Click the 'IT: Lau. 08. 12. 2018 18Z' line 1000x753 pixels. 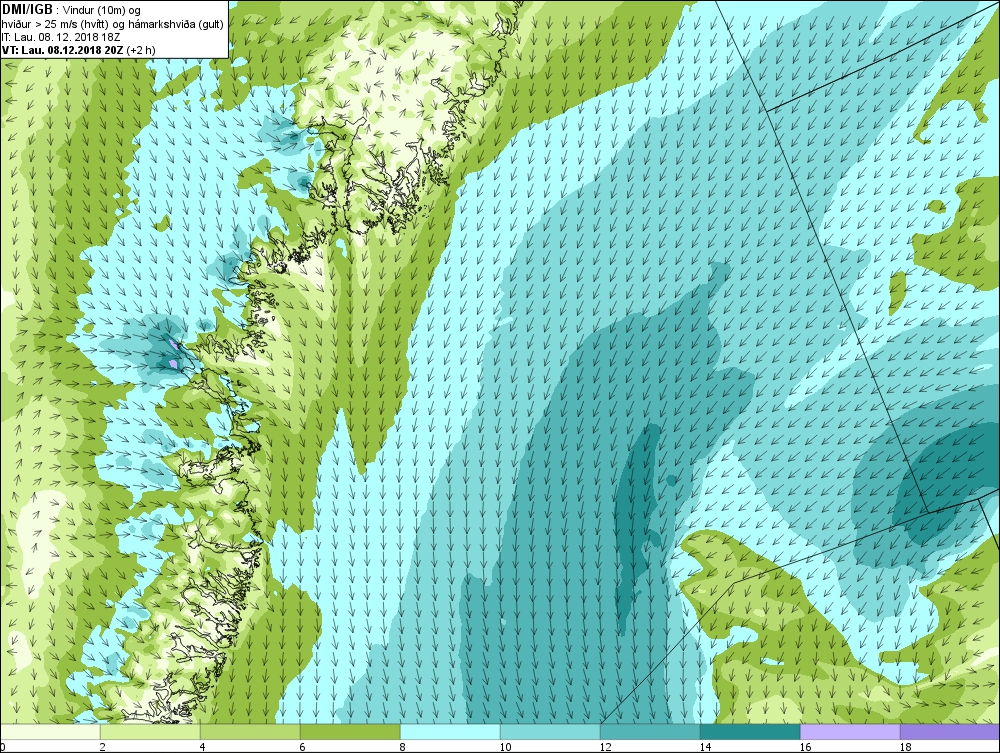61,37
